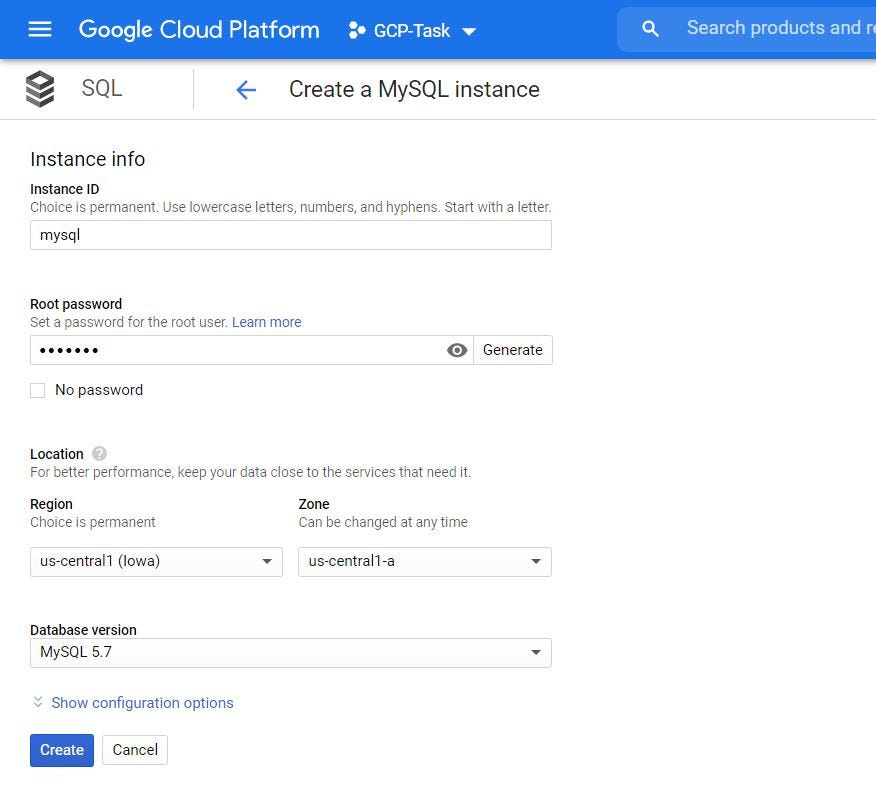Viewport: 876px width, 791px height.
Task: Click the blue Create button
Action: point(62,750)
